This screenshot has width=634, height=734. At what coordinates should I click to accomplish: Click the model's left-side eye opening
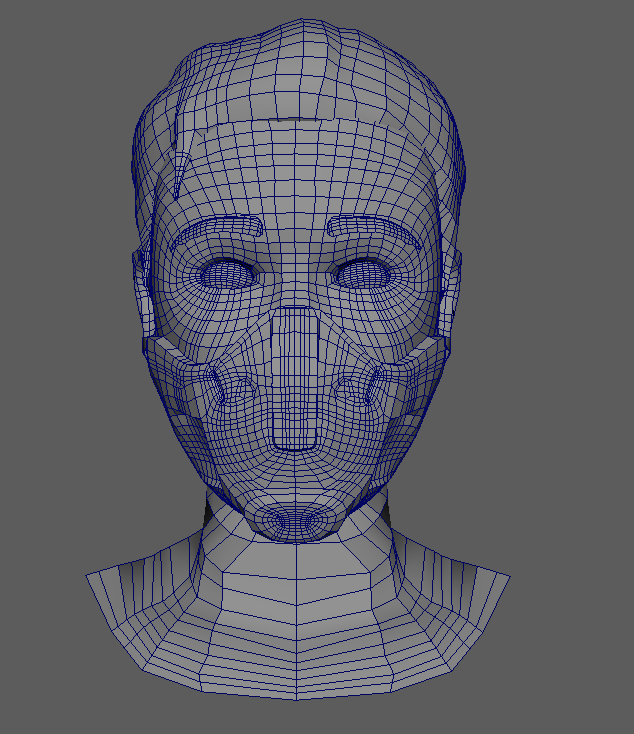click(229, 272)
